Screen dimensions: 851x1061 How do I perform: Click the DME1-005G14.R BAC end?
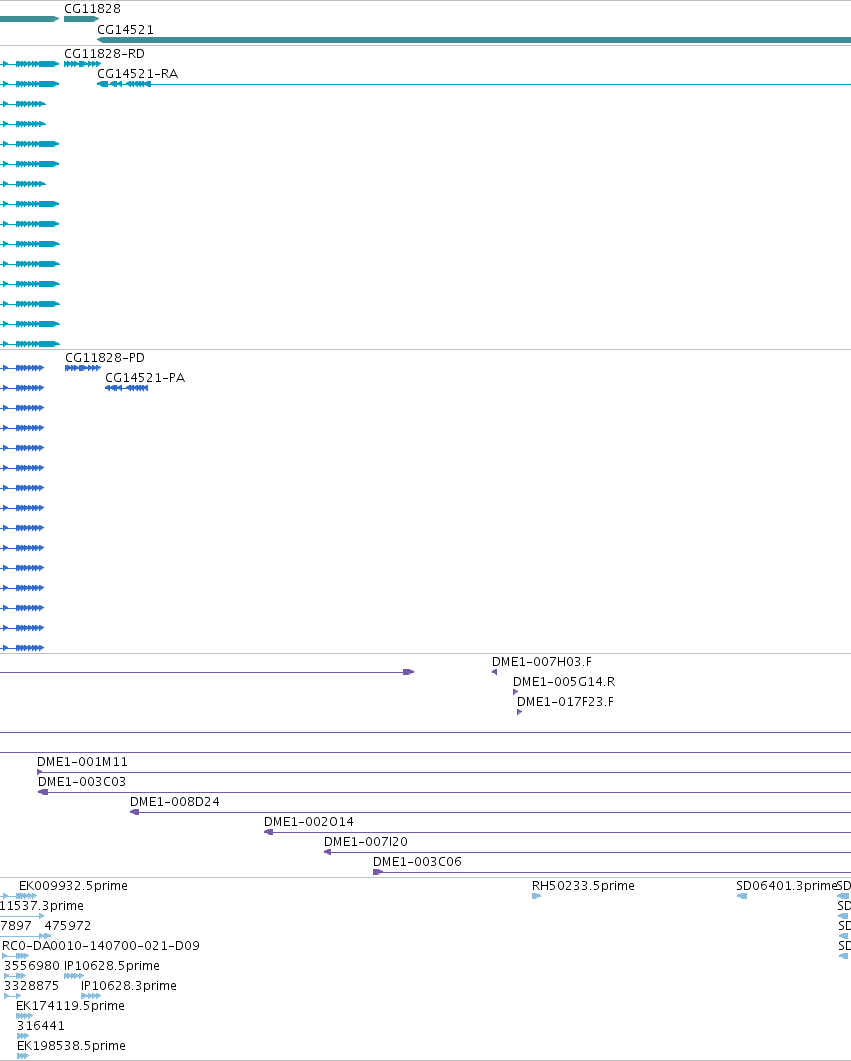coord(515,692)
